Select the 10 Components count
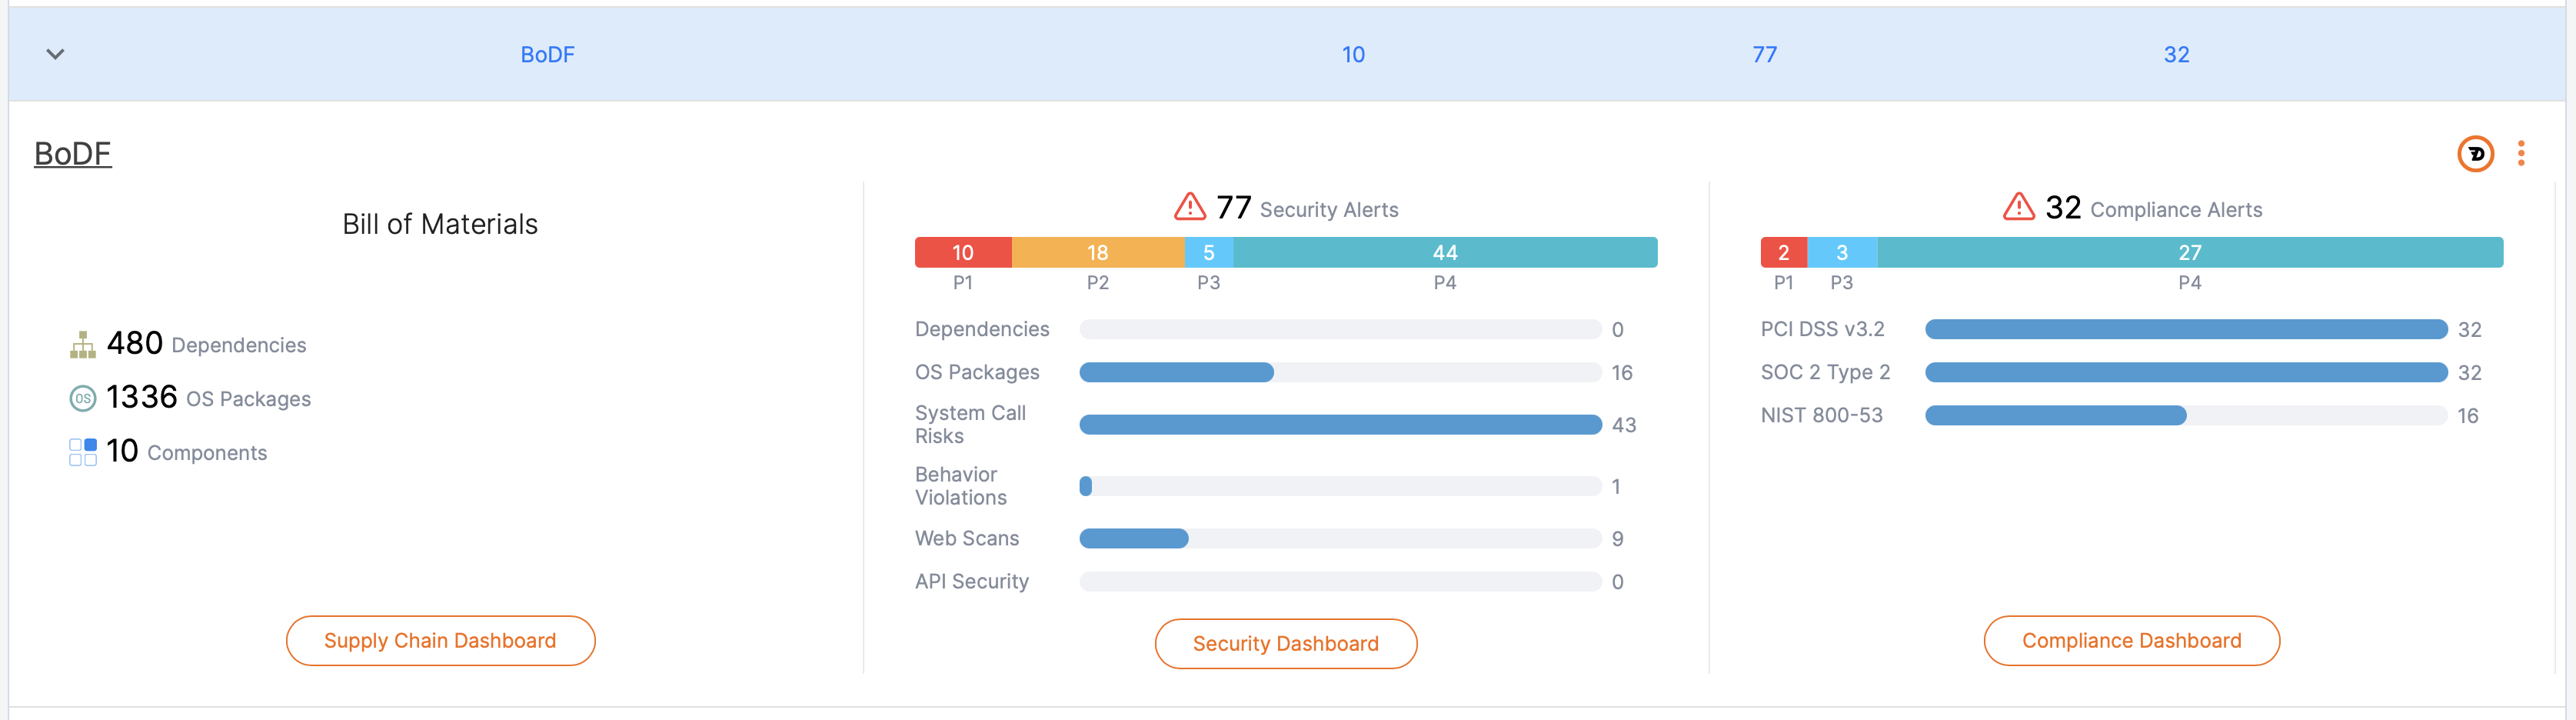Viewport: 2576px width, 720px height. pos(122,451)
